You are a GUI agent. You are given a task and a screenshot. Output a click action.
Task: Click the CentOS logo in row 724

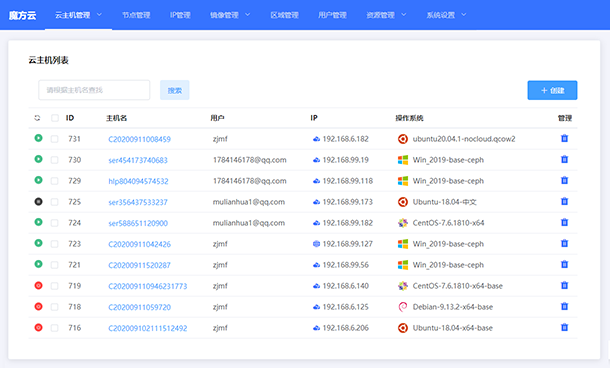pos(403,223)
